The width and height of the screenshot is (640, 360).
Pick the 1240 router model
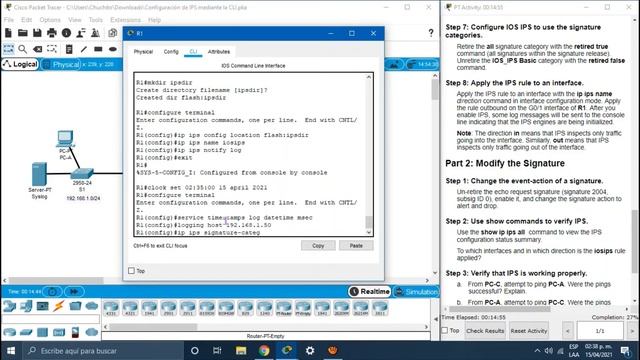pos(264,308)
